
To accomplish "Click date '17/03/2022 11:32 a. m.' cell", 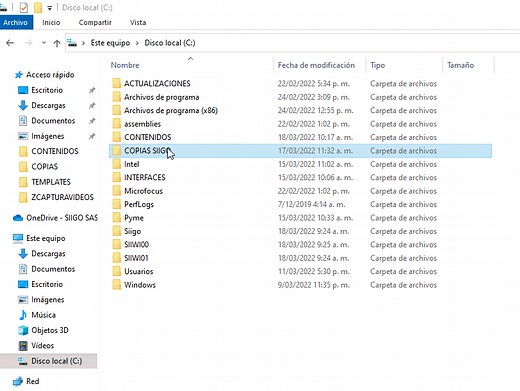I will pos(315,151).
